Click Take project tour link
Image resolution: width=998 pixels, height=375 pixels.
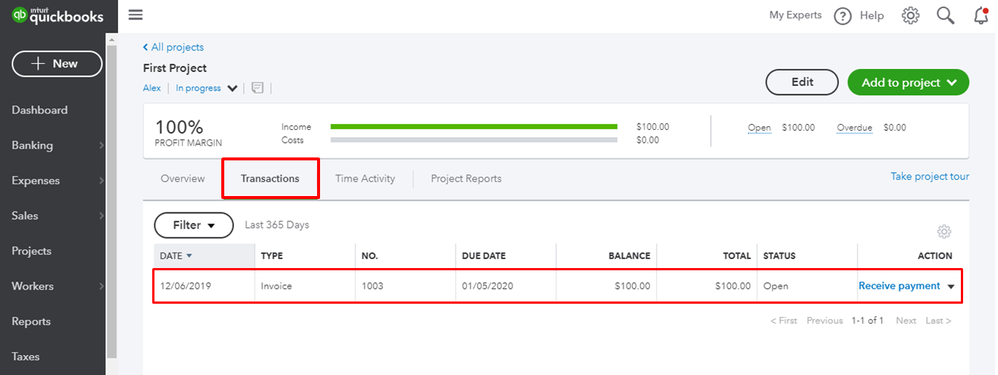click(x=930, y=176)
